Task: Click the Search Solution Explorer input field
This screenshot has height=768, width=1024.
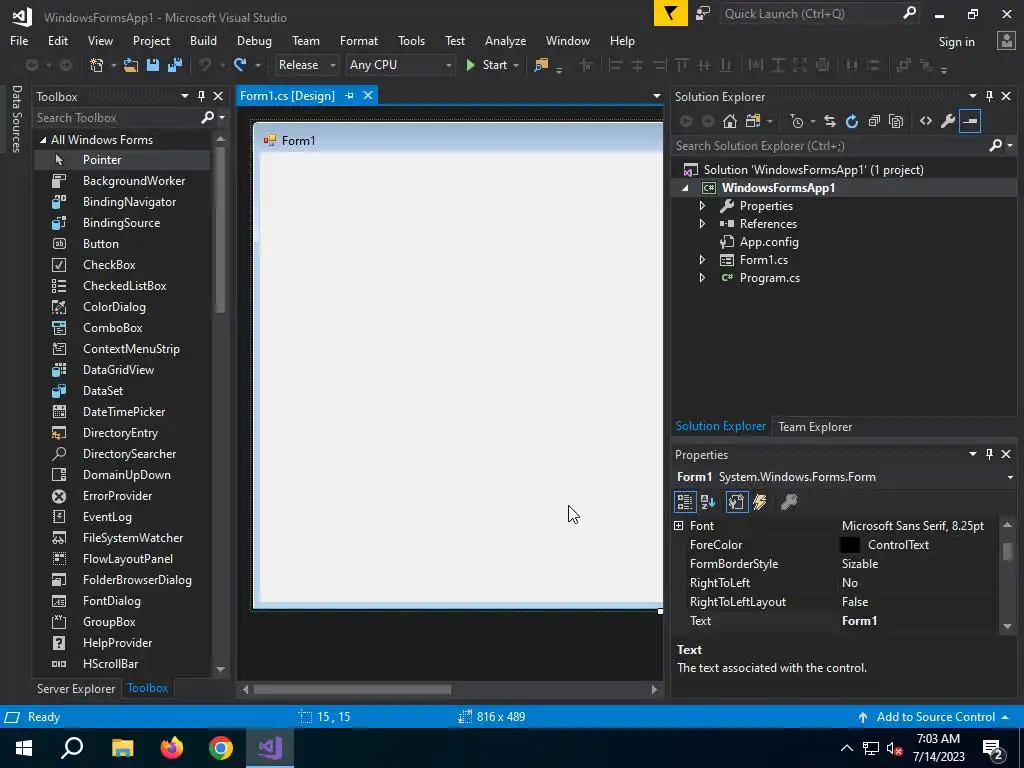Action: 831,146
